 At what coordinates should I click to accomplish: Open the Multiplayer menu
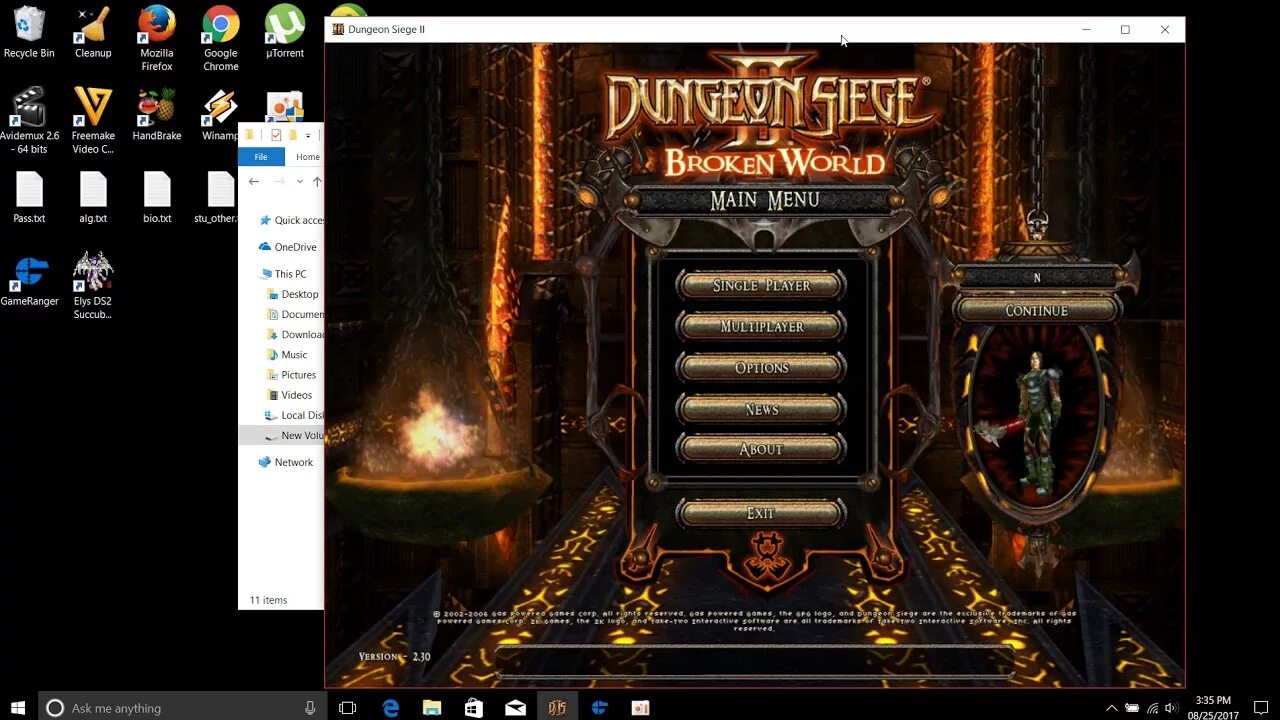click(761, 326)
